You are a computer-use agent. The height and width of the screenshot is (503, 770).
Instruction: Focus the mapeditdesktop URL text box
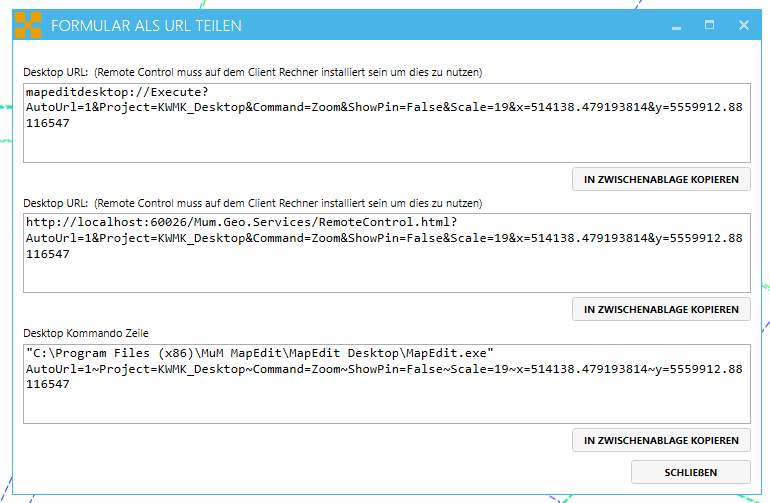click(385, 140)
